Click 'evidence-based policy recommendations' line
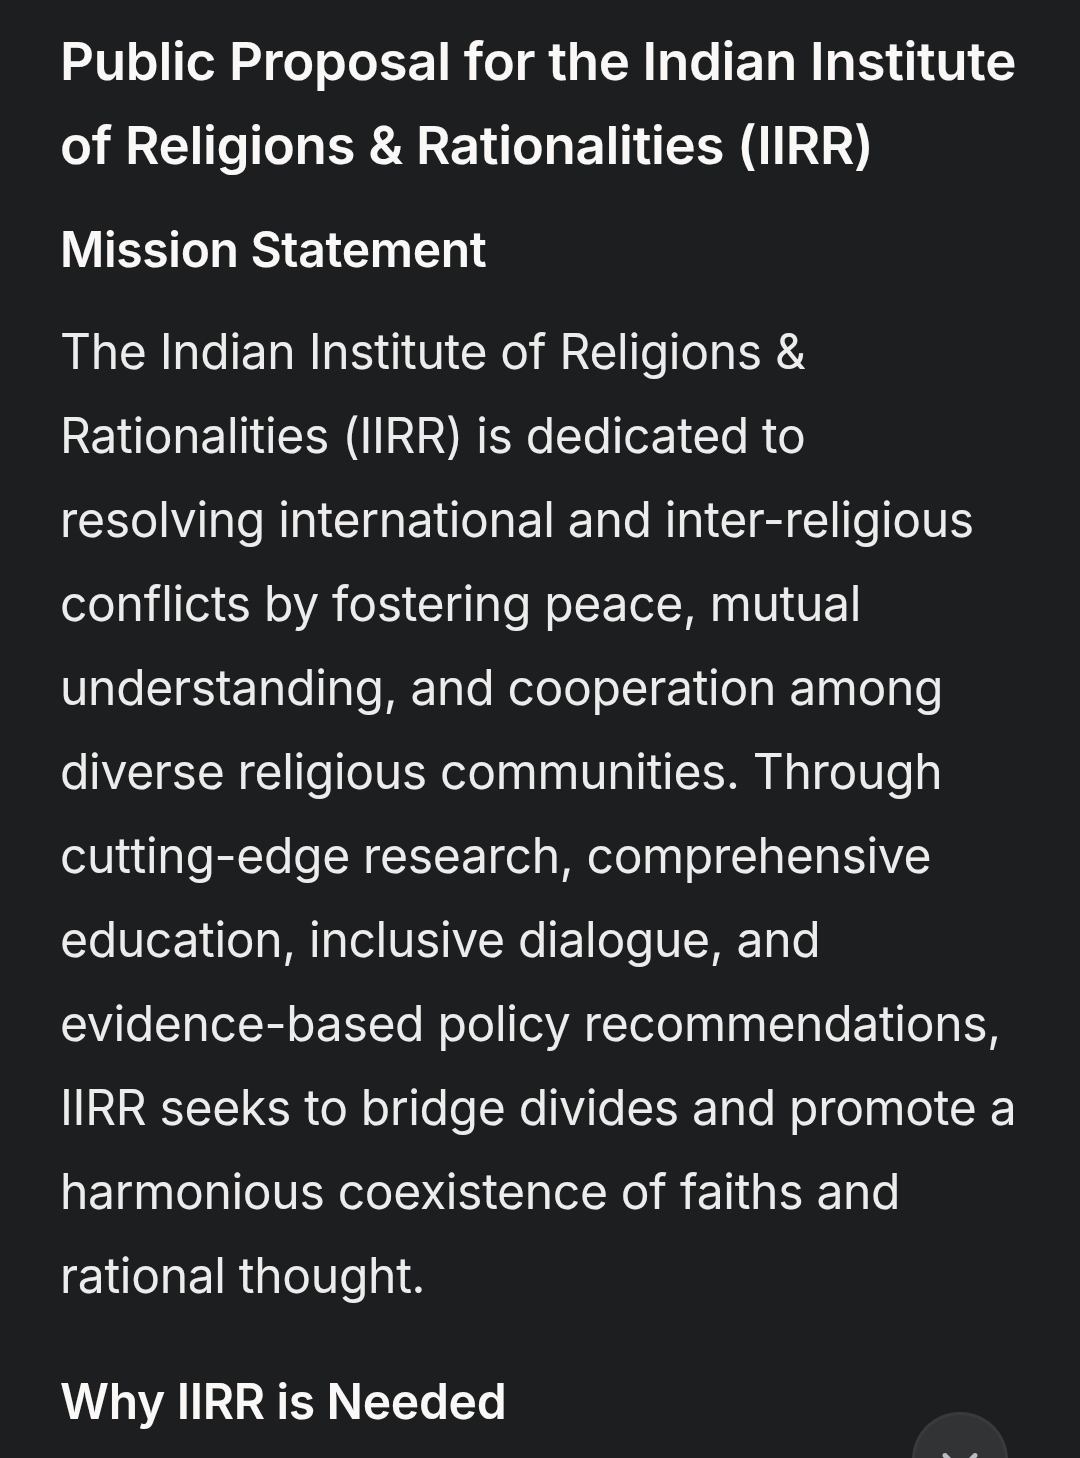1080x1458 pixels. 529,1025
